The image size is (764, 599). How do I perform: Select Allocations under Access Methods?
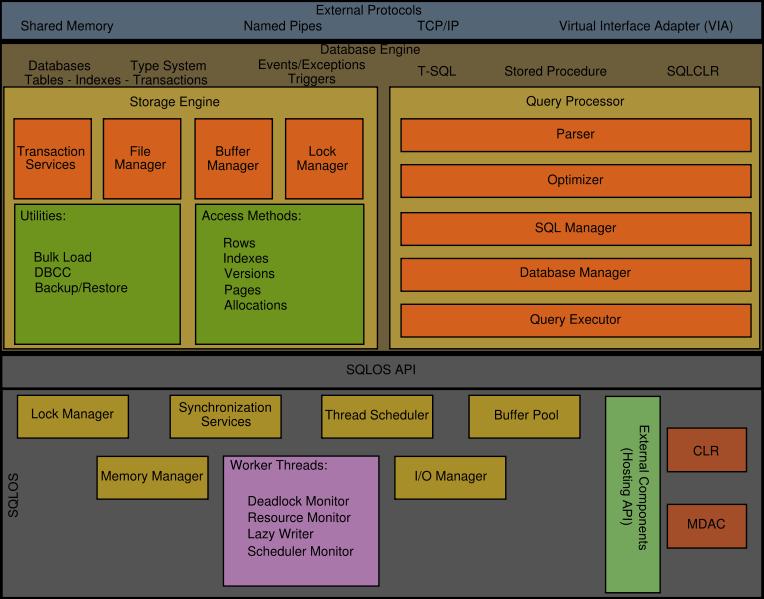coord(255,306)
